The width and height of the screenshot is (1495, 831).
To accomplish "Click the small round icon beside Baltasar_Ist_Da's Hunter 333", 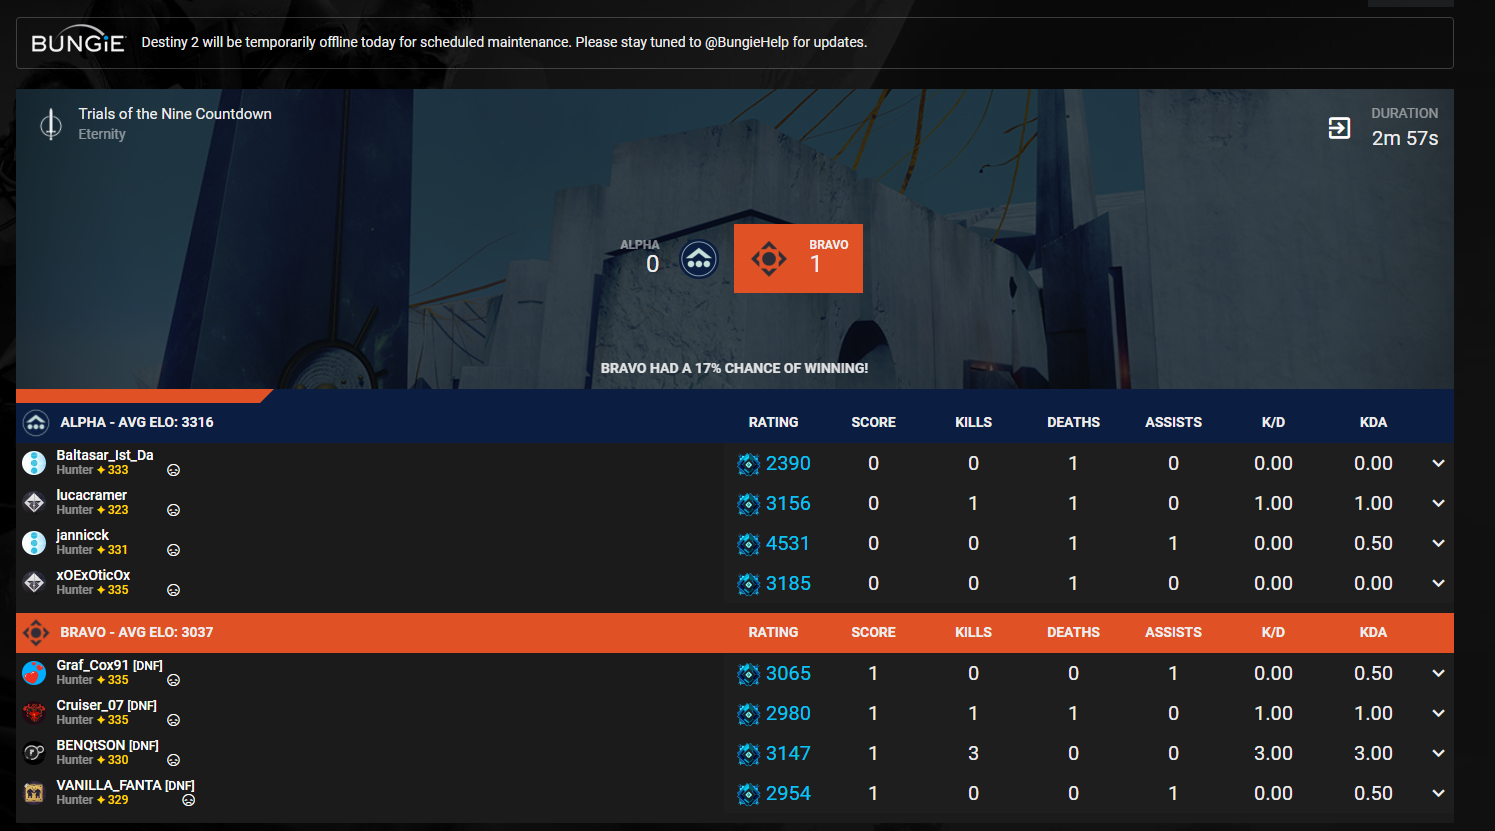I will tap(173, 470).
